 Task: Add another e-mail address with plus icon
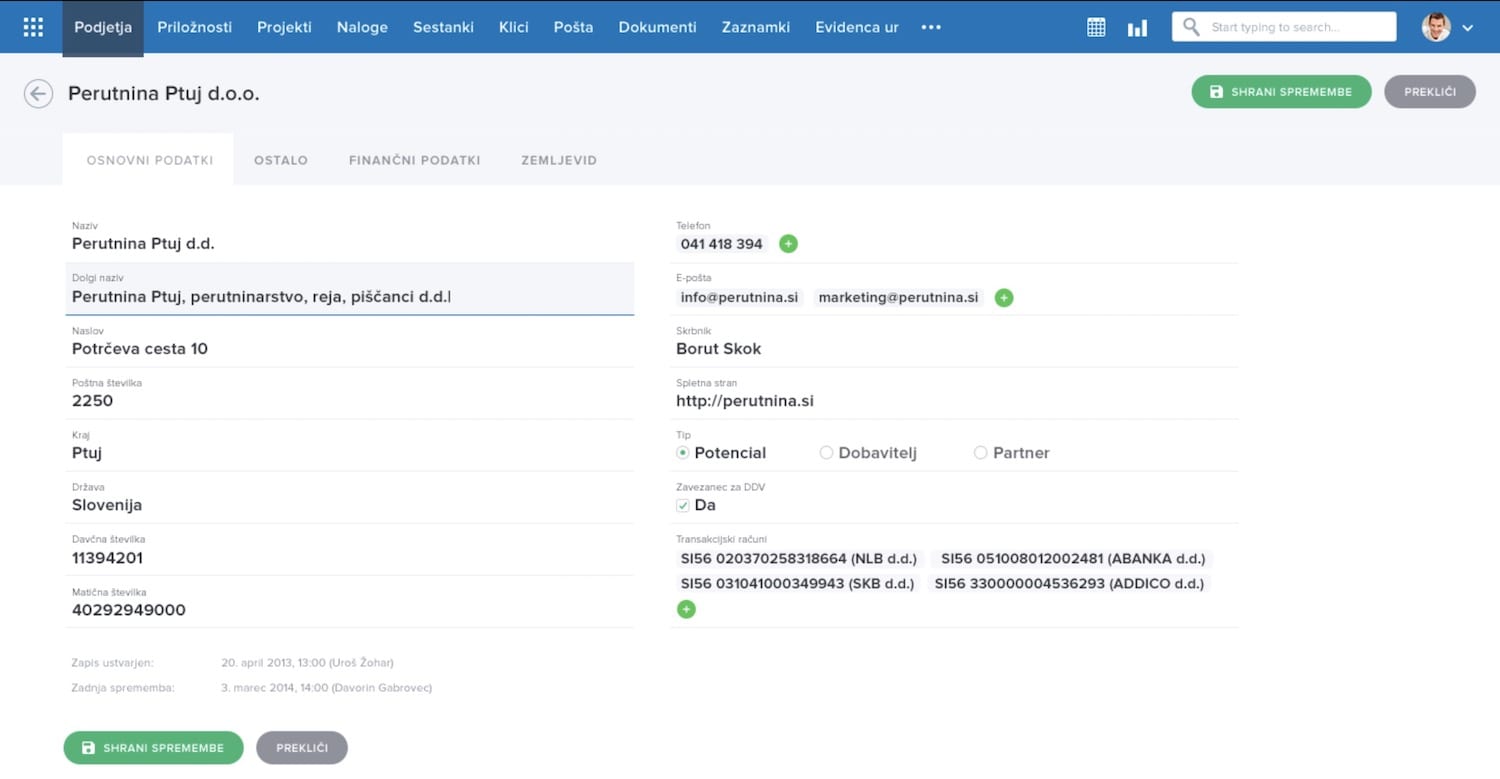pyautogui.click(x=1004, y=298)
